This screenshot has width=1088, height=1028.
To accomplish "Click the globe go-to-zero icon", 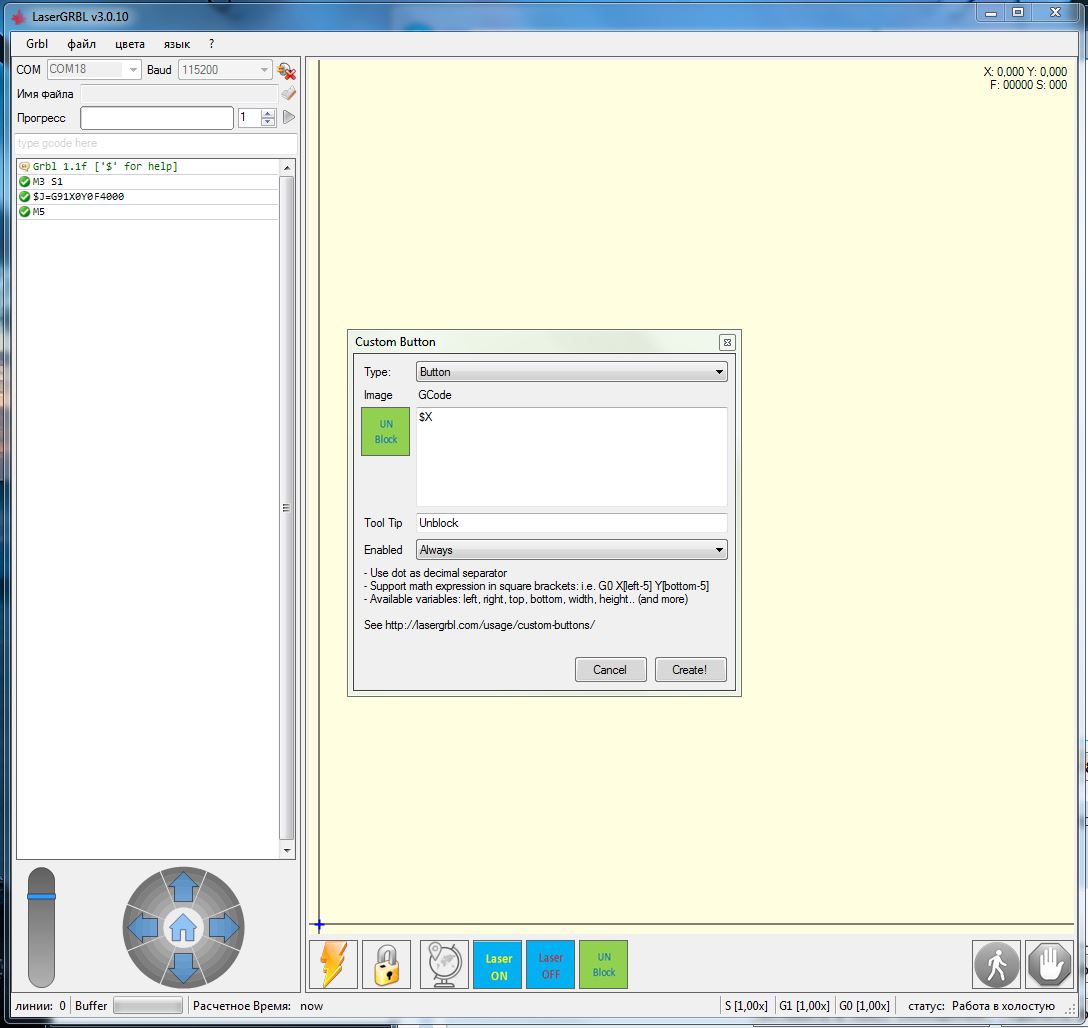I will point(443,964).
